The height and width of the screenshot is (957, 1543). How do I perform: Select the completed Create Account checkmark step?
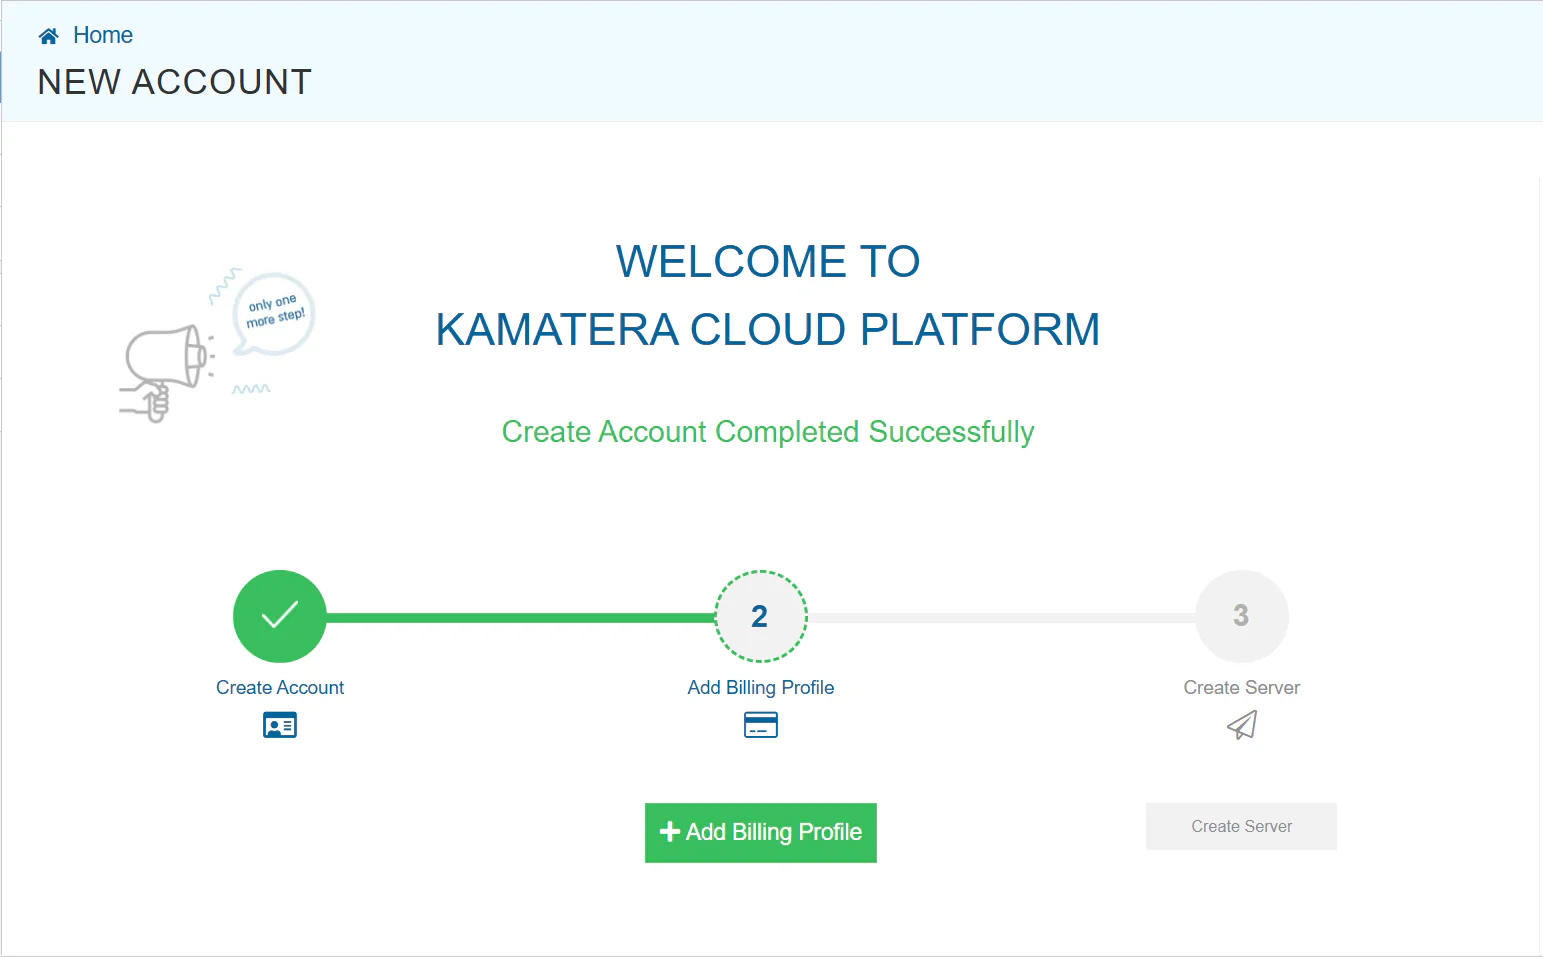point(280,616)
